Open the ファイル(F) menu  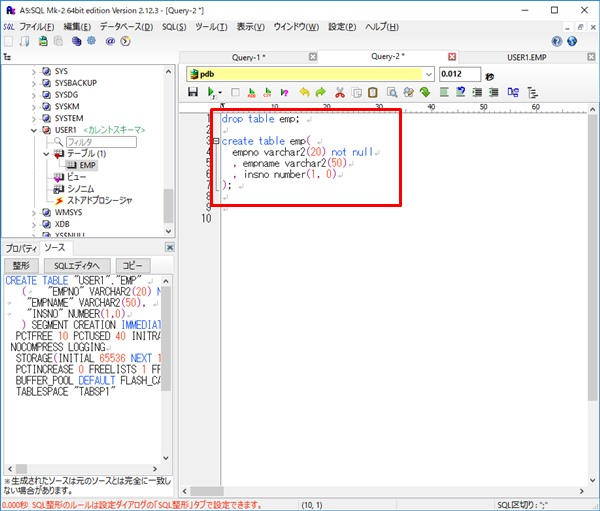point(37,27)
